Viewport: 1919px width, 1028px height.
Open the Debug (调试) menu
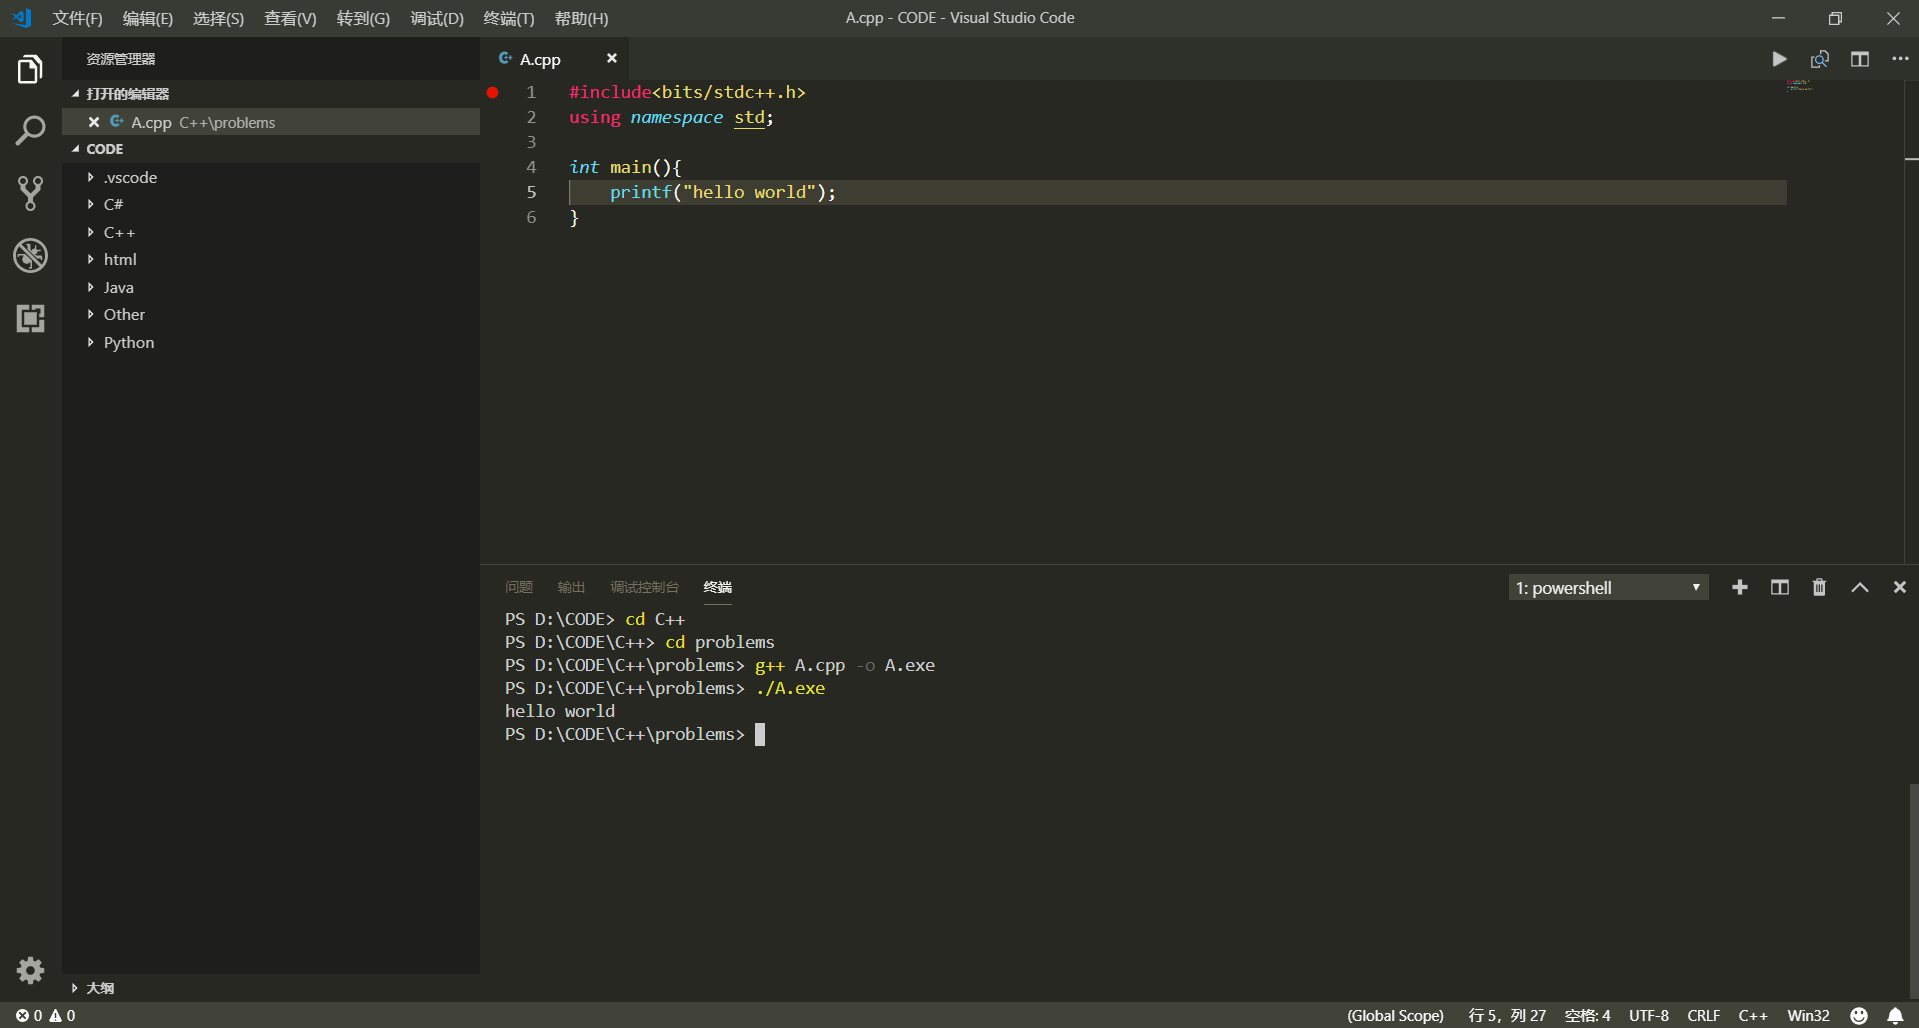point(437,18)
